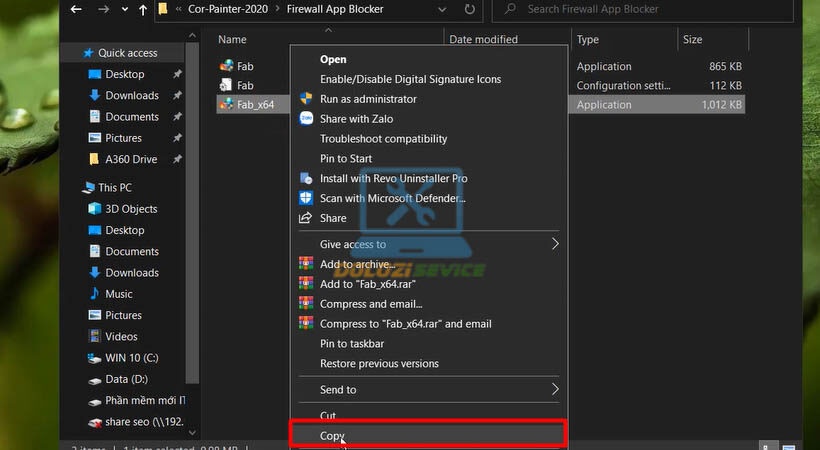820x450 pixels.
Task: Click the Zalo icon in context menu
Action: [x=306, y=119]
